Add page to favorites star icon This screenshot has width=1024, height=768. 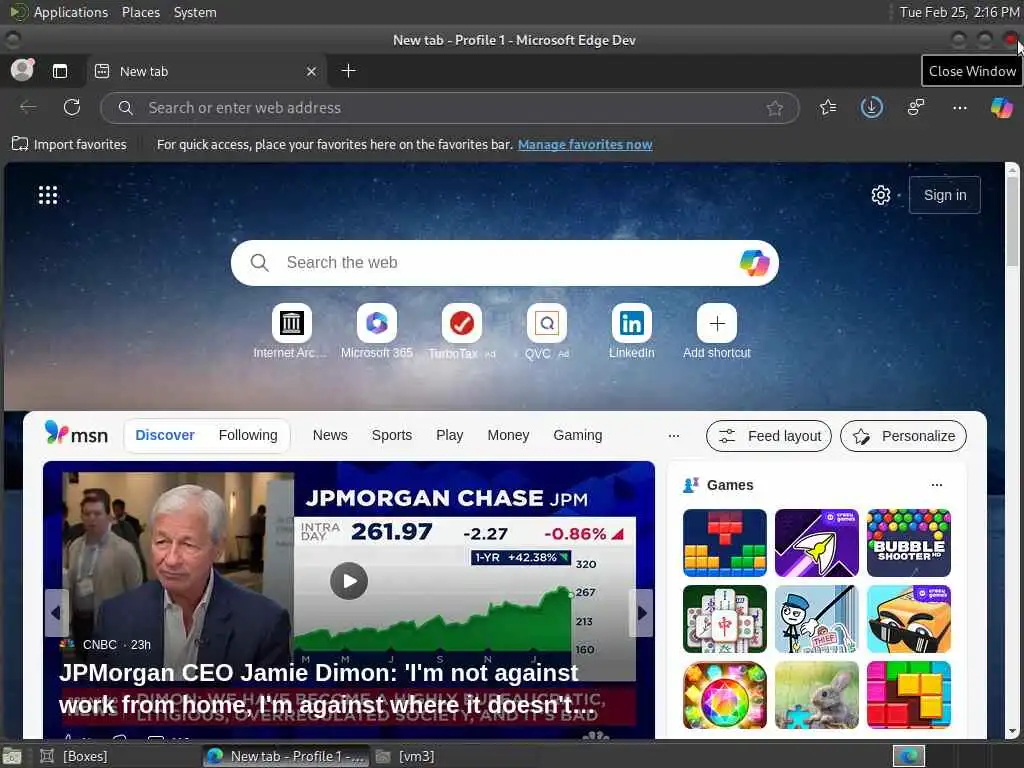(x=775, y=108)
